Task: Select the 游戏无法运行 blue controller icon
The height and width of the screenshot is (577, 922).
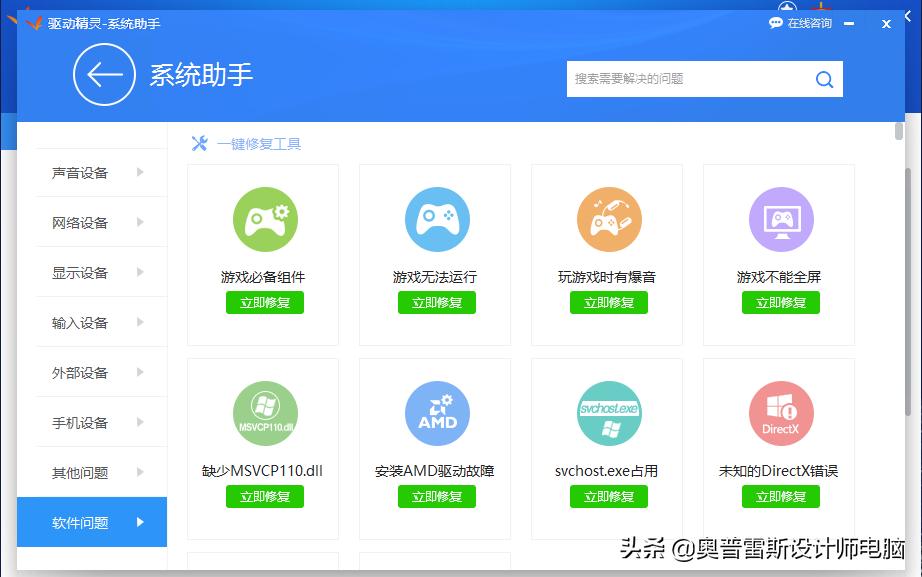Action: click(435, 218)
